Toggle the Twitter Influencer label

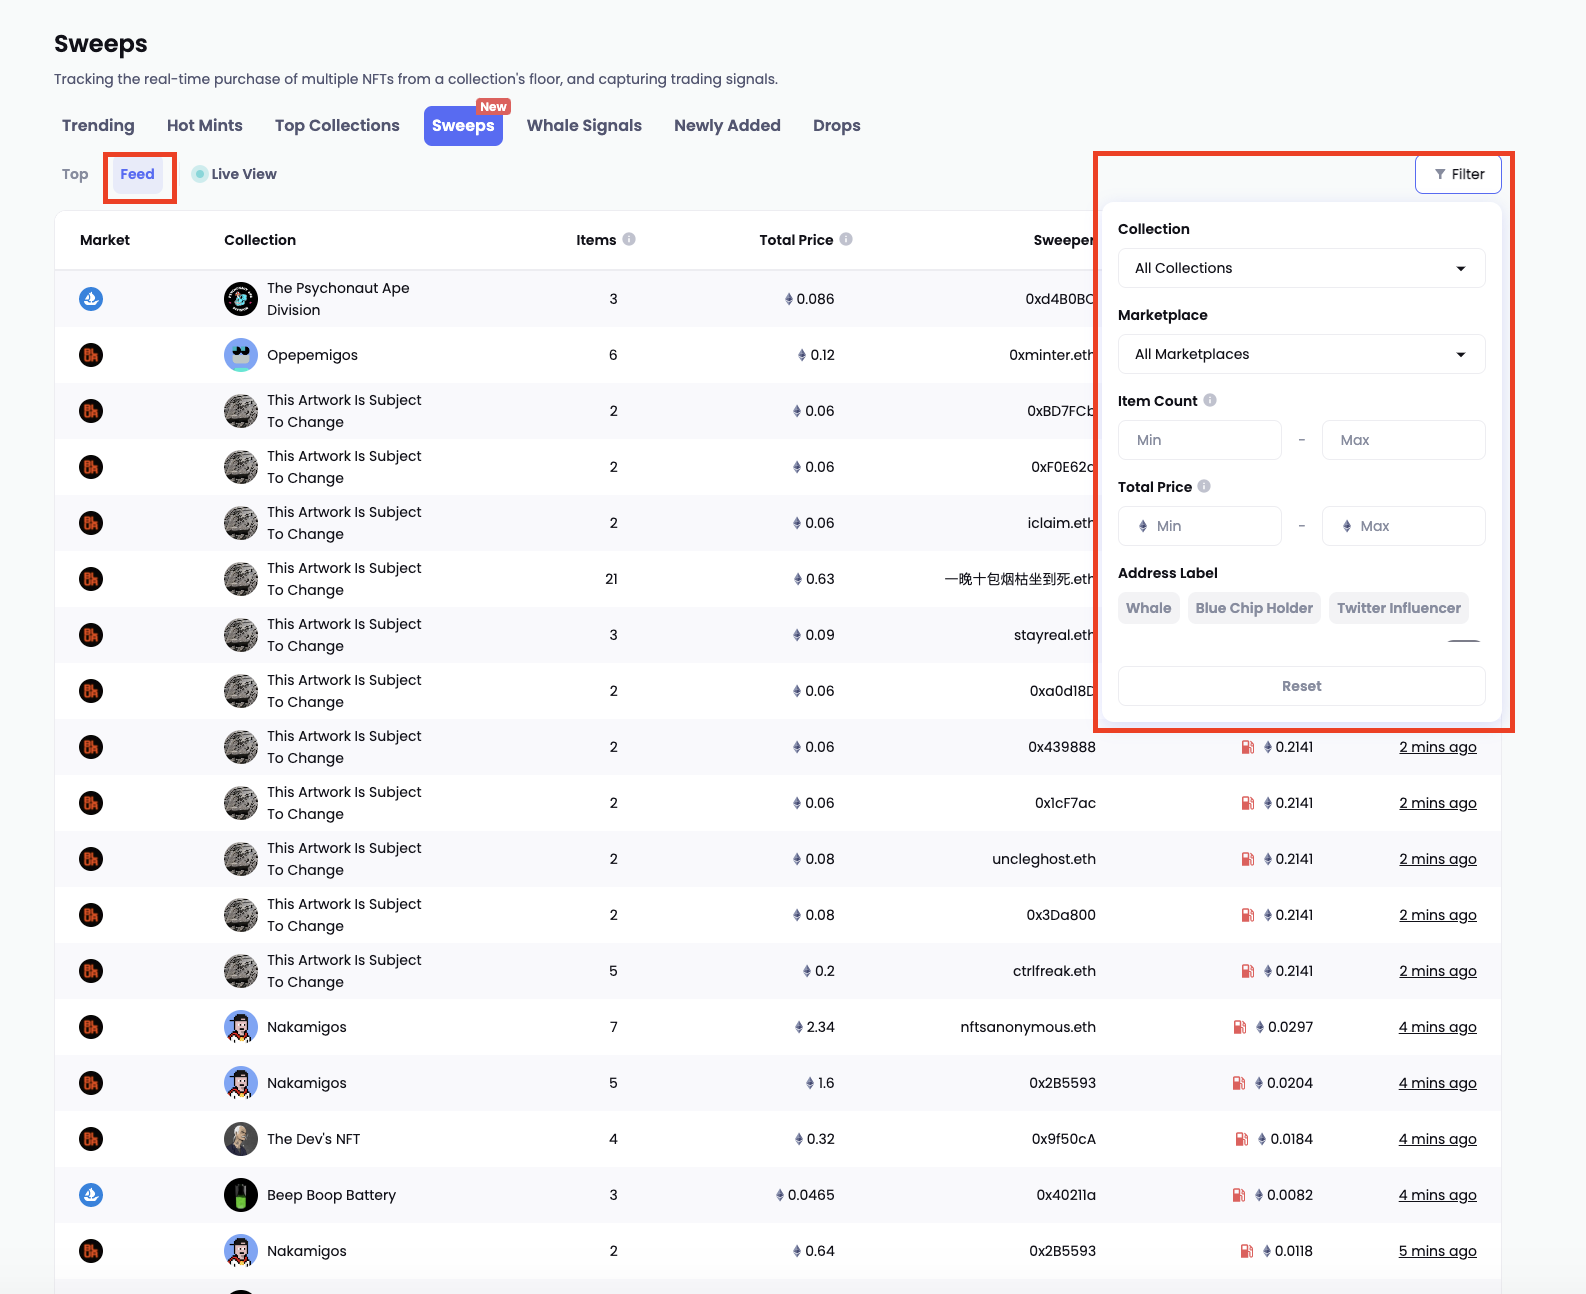click(x=1398, y=608)
